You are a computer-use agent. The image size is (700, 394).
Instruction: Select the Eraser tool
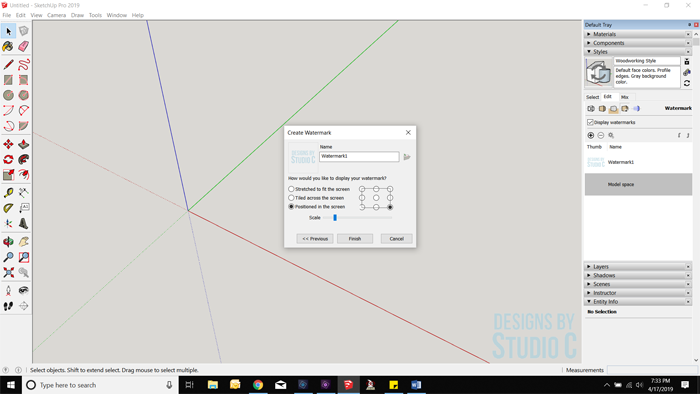pyautogui.click(x=24, y=46)
